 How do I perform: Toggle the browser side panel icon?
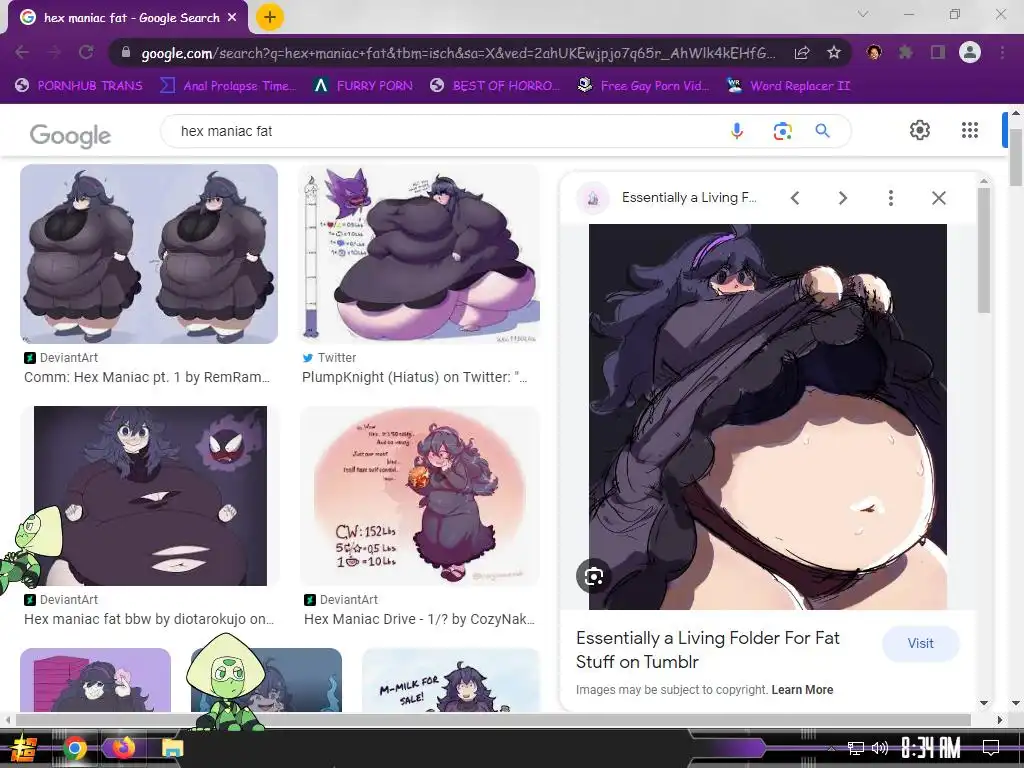click(938, 52)
